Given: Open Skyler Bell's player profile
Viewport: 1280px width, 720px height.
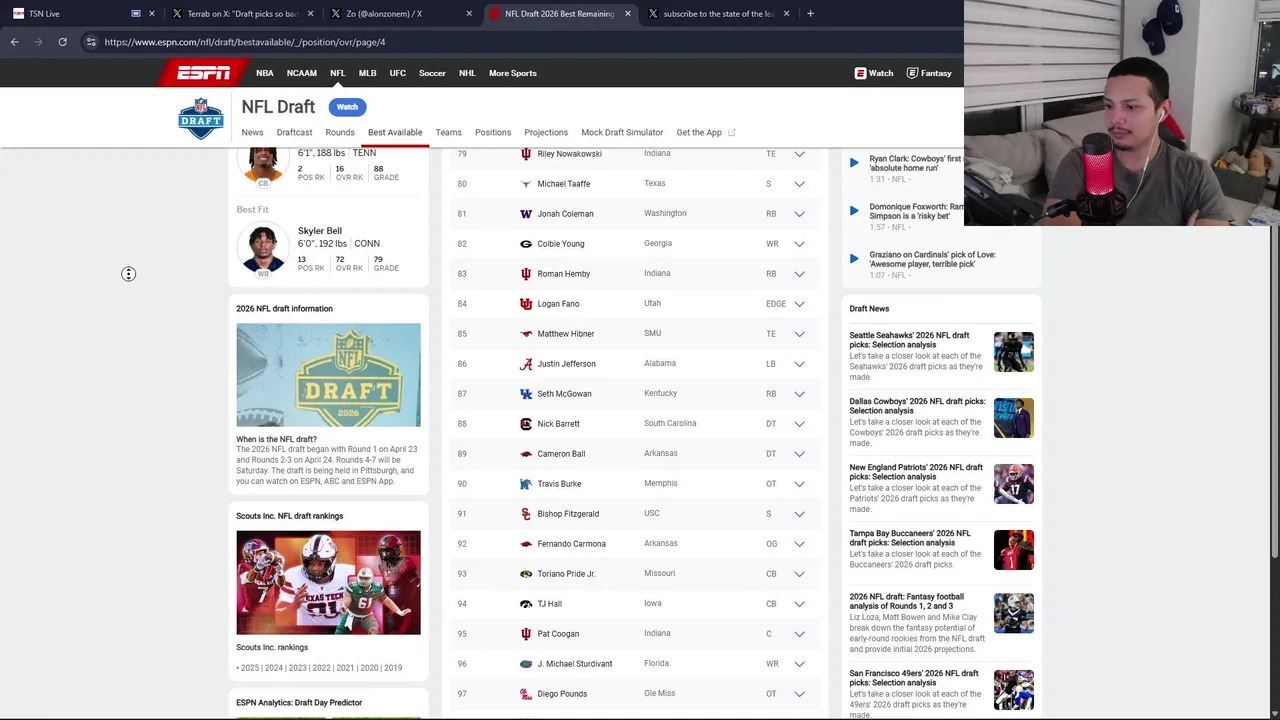Looking at the screenshot, I should 319,231.
